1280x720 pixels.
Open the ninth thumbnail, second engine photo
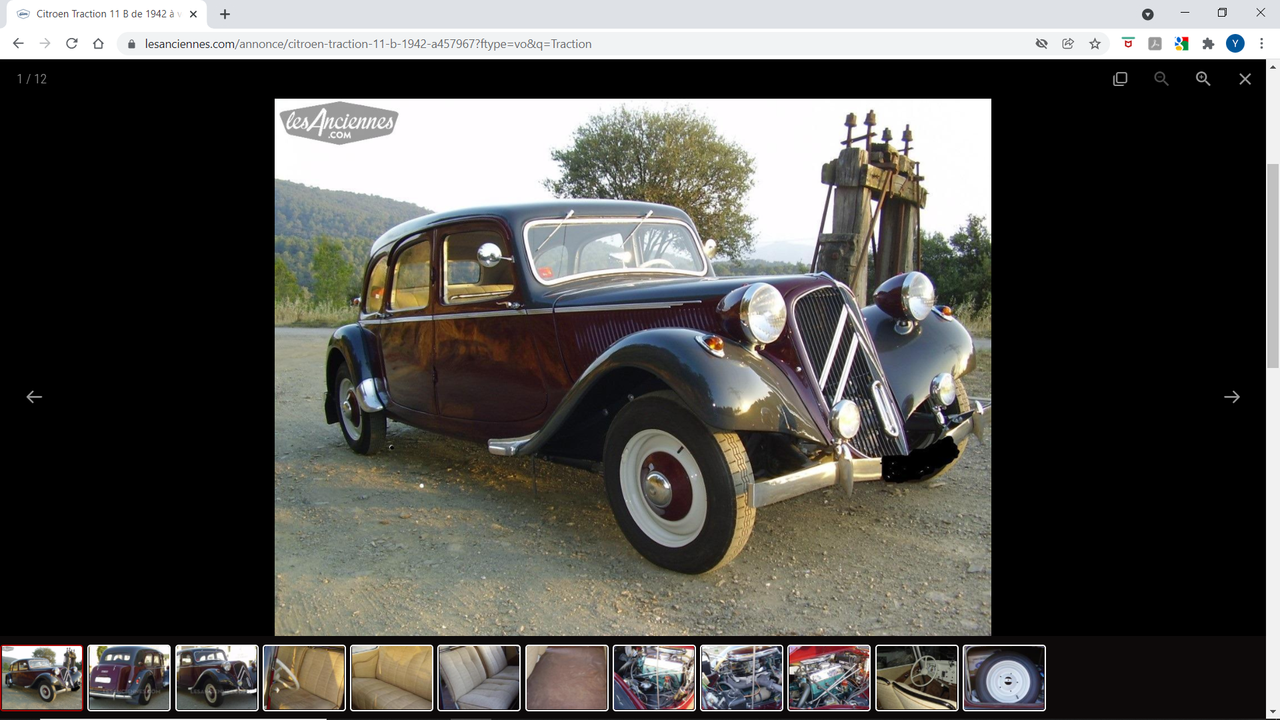point(742,678)
